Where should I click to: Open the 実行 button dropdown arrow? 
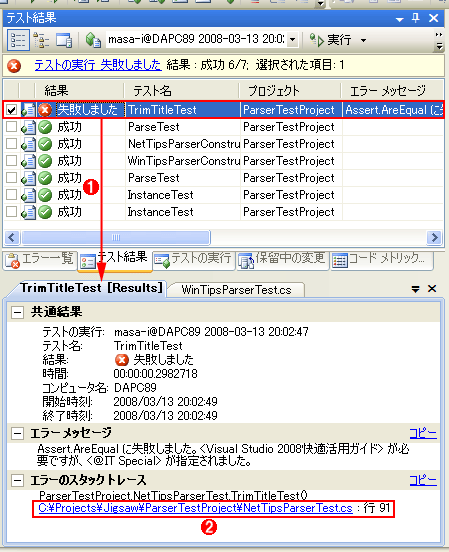363,40
